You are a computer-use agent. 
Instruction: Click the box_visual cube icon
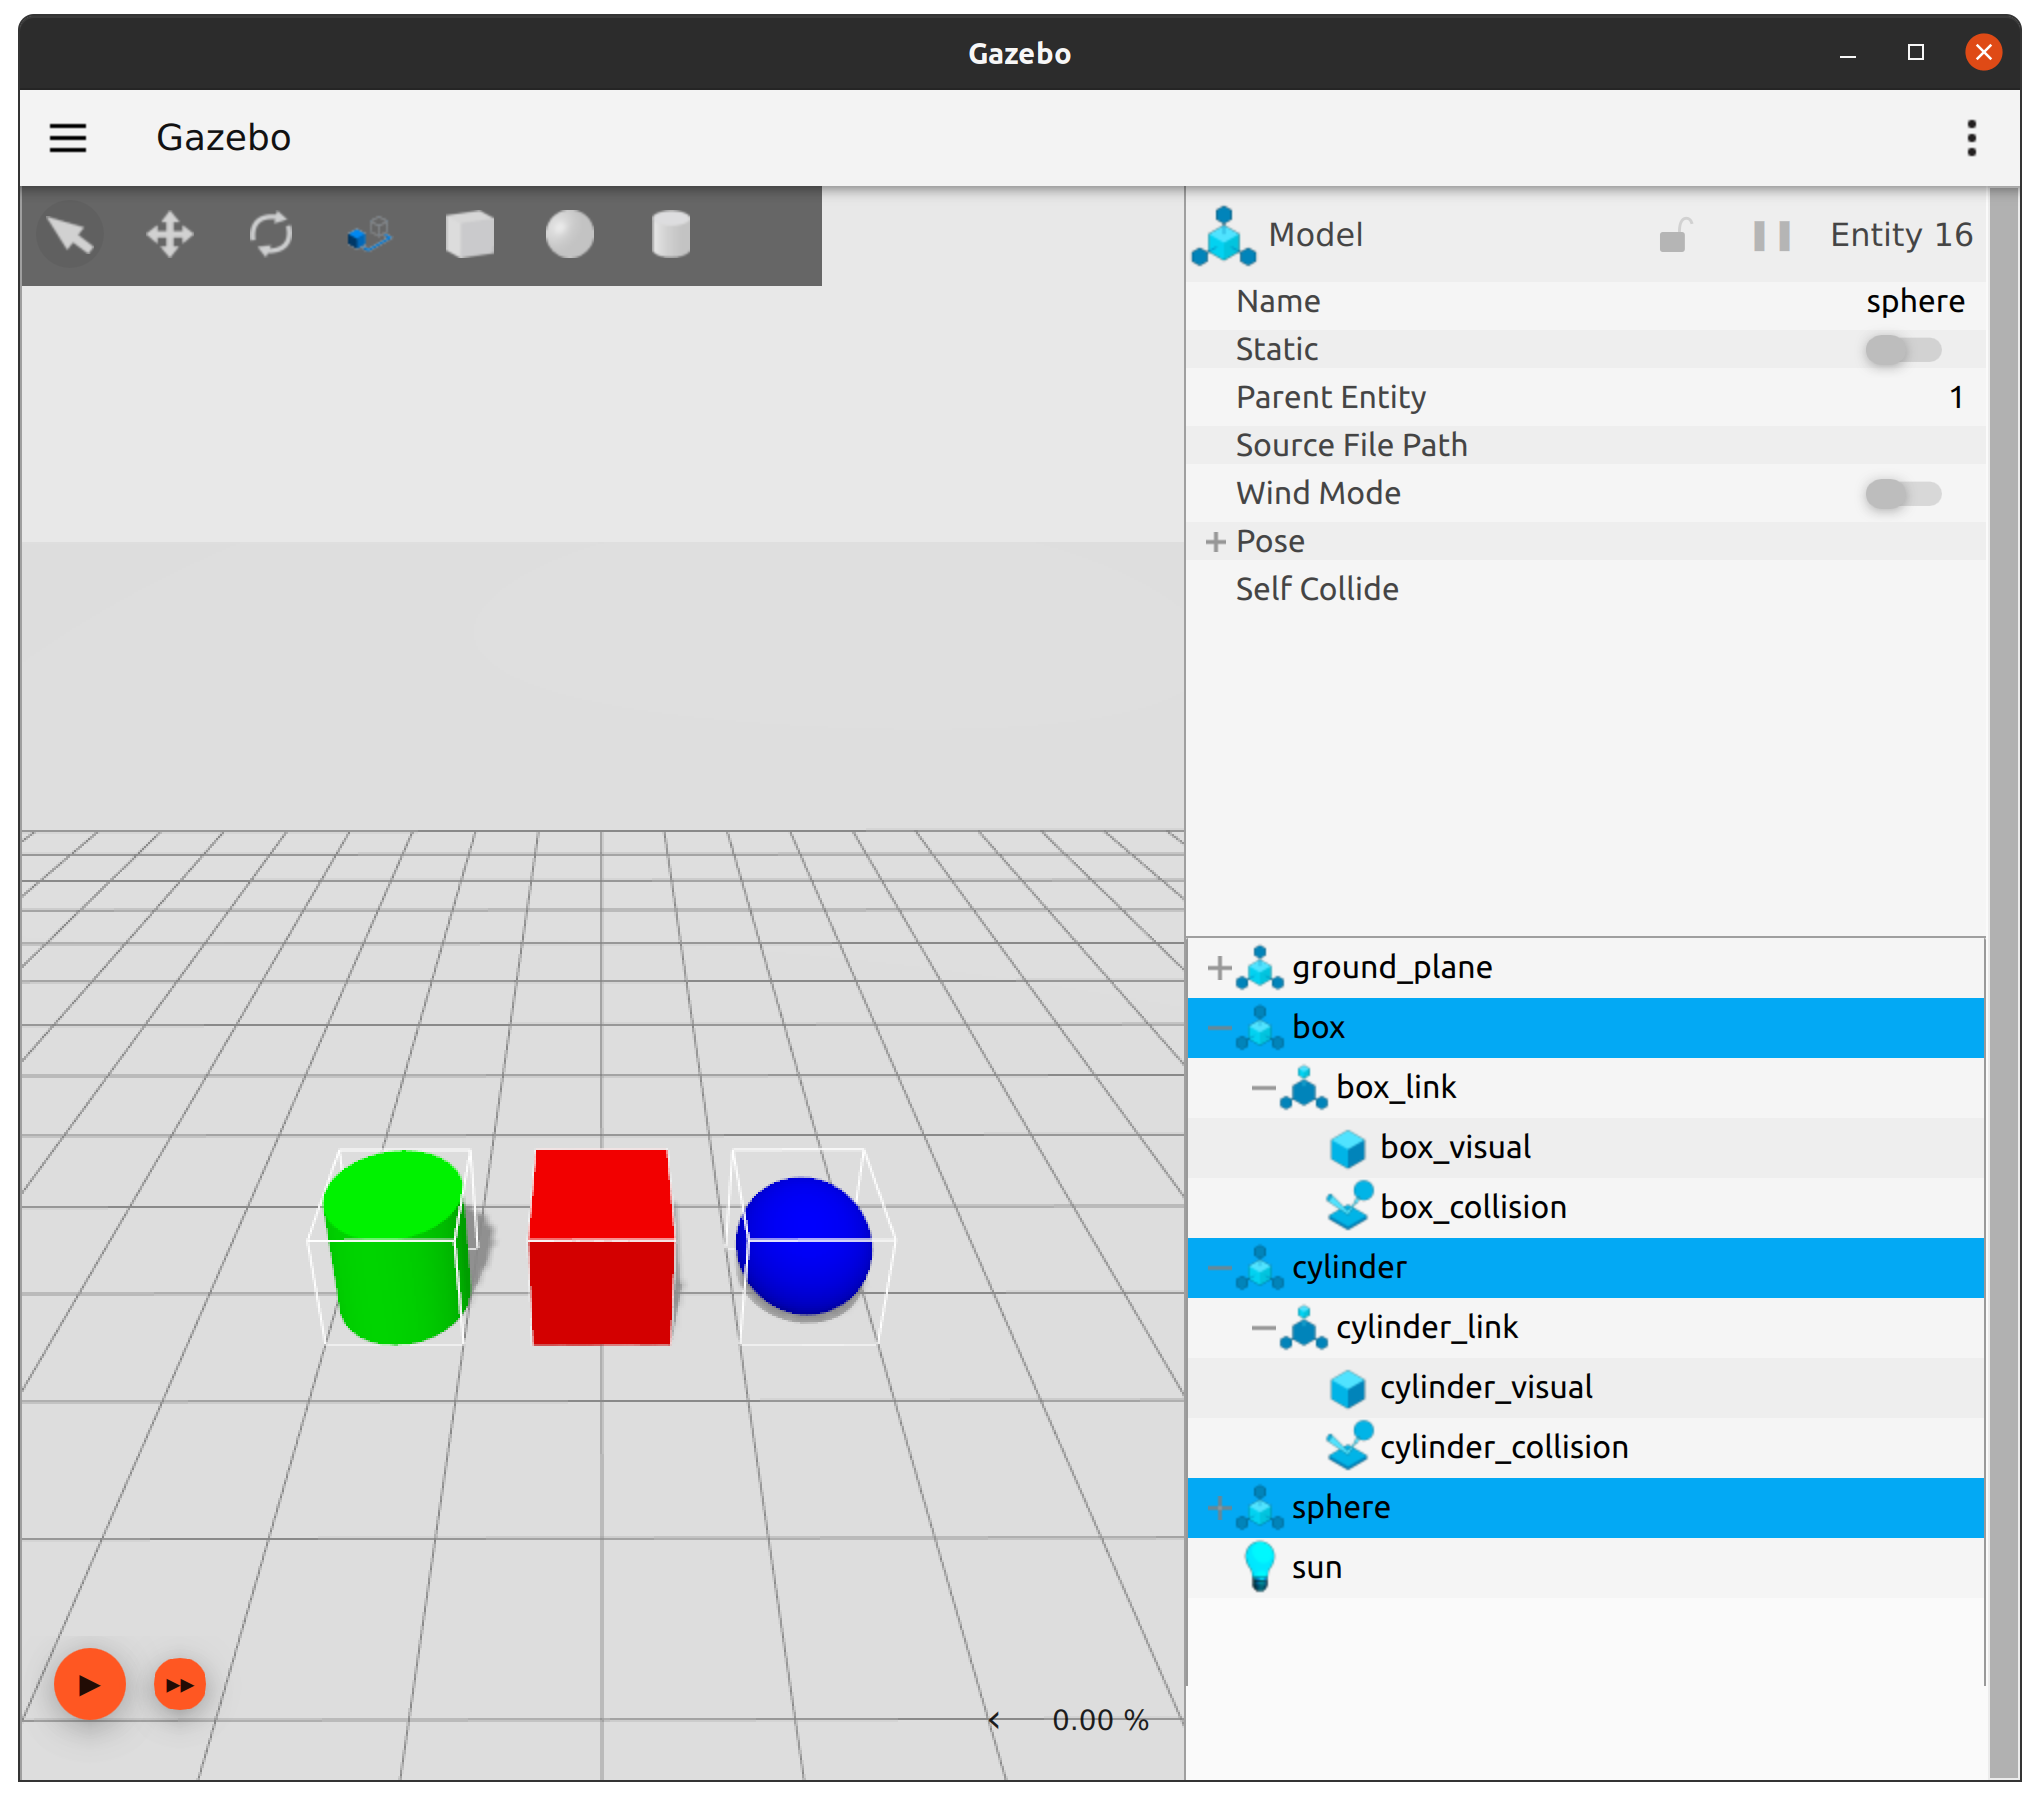(1347, 1148)
